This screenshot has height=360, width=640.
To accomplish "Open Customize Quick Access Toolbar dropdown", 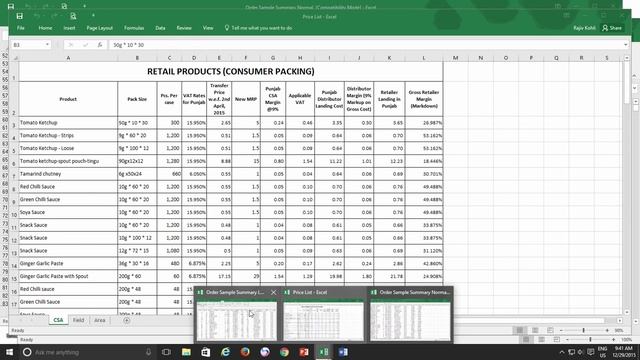I will point(93,16).
